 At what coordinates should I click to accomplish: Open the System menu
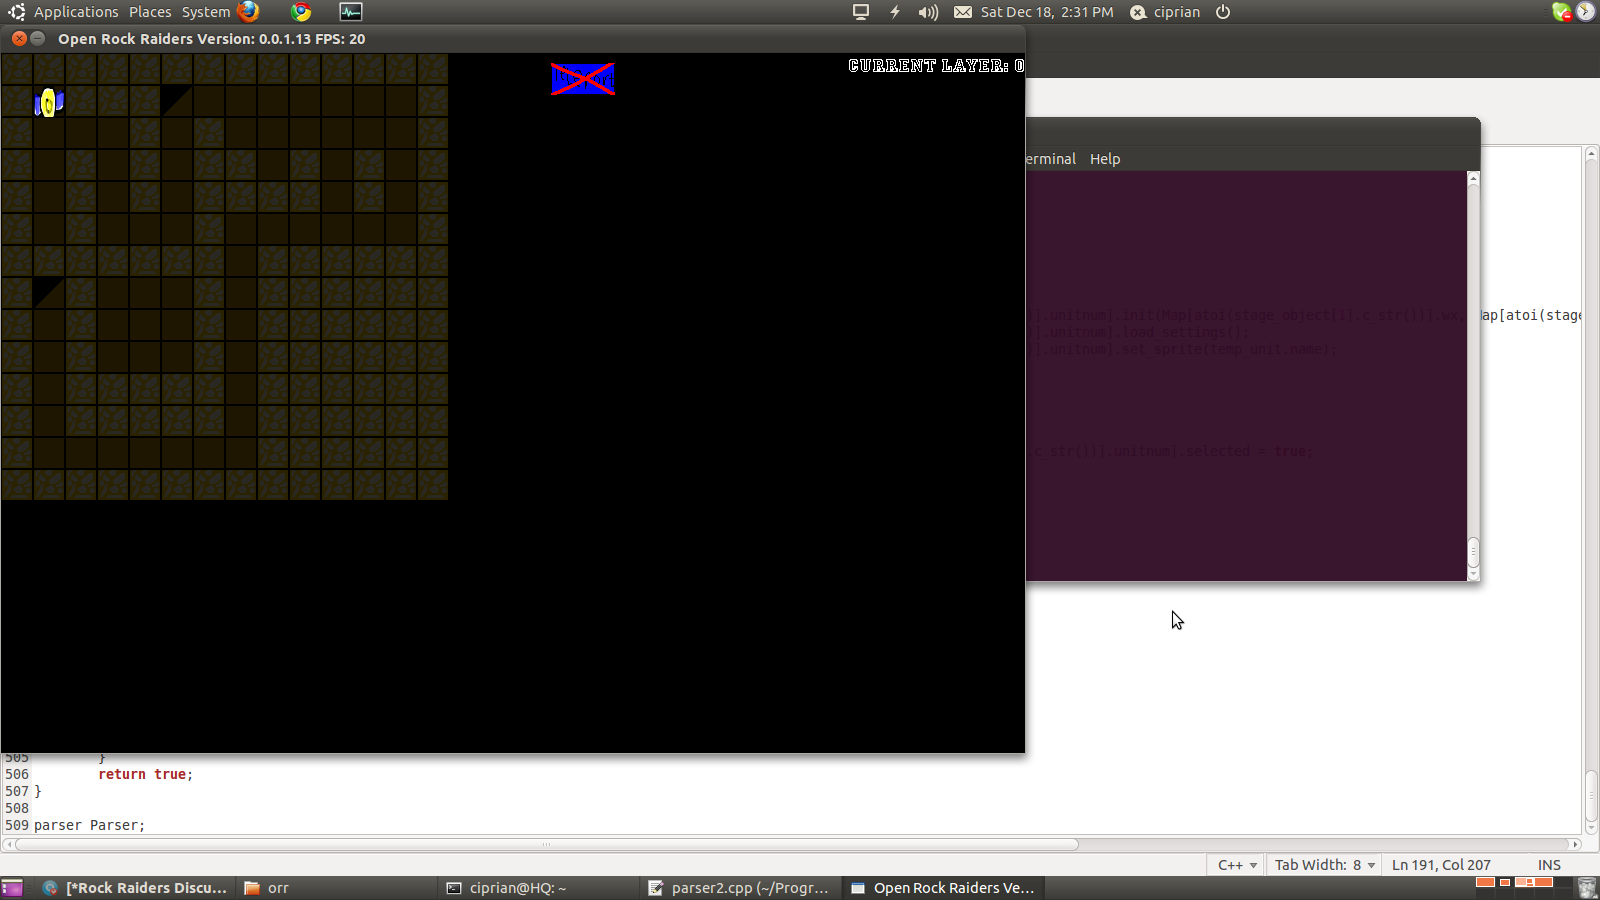[x=206, y=12]
